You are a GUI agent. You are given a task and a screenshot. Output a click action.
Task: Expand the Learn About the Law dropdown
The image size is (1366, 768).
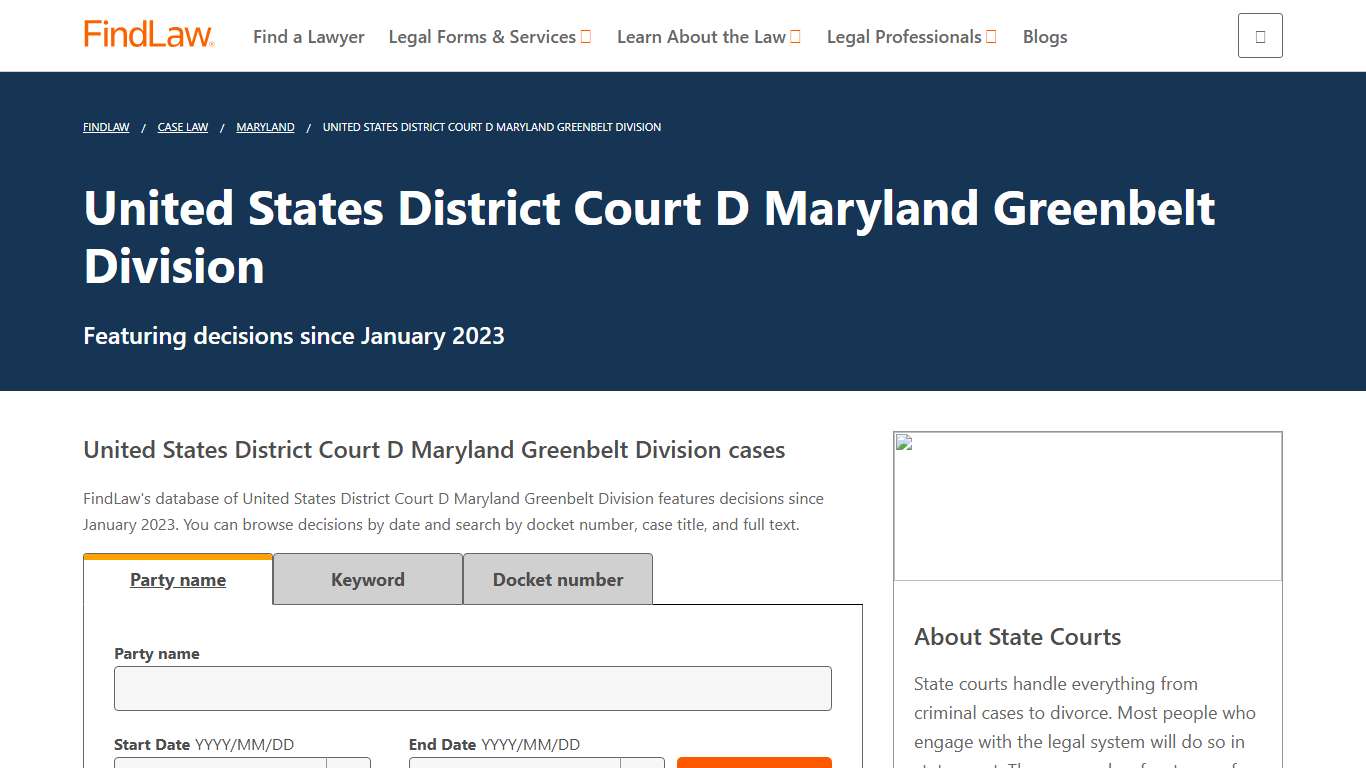coord(708,36)
